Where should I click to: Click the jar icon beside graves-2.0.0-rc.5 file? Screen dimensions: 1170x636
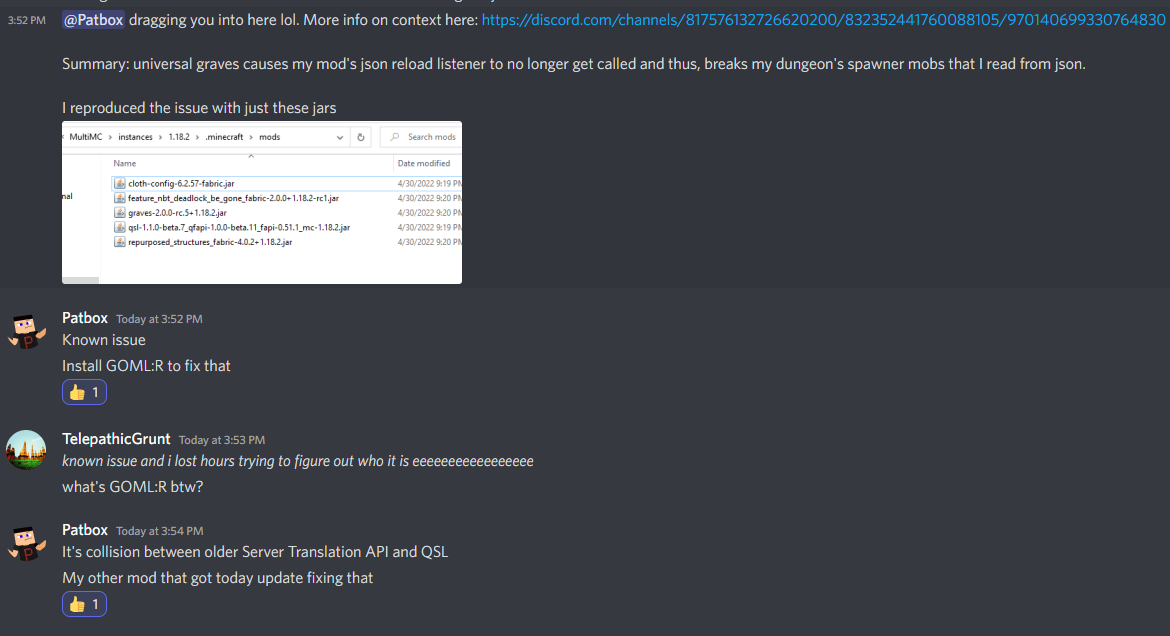click(119, 212)
